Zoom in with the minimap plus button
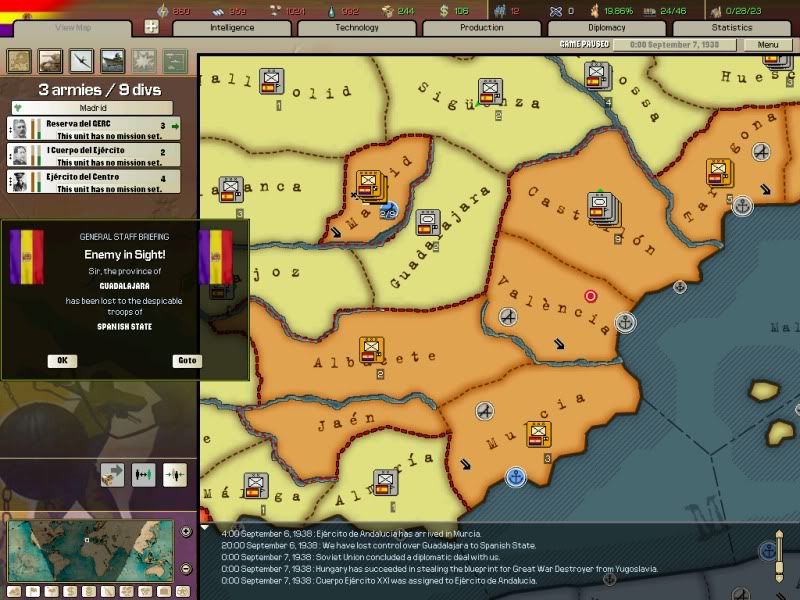Viewport: 800px width, 600px height. click(x=186, y=532)
